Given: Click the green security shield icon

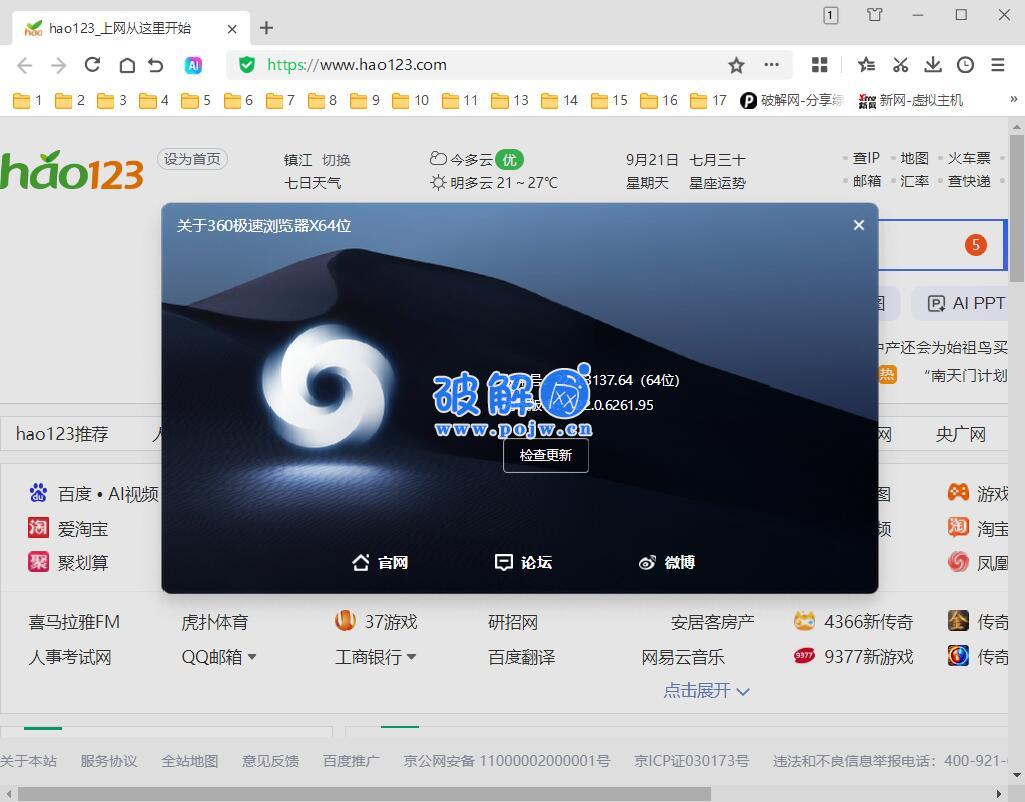Looking at the screenshot, I should 245,64.
